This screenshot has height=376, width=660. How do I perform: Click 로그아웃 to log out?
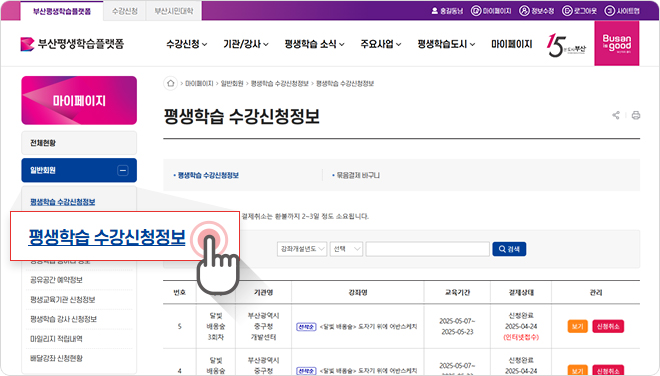click(x=580, y=11)
